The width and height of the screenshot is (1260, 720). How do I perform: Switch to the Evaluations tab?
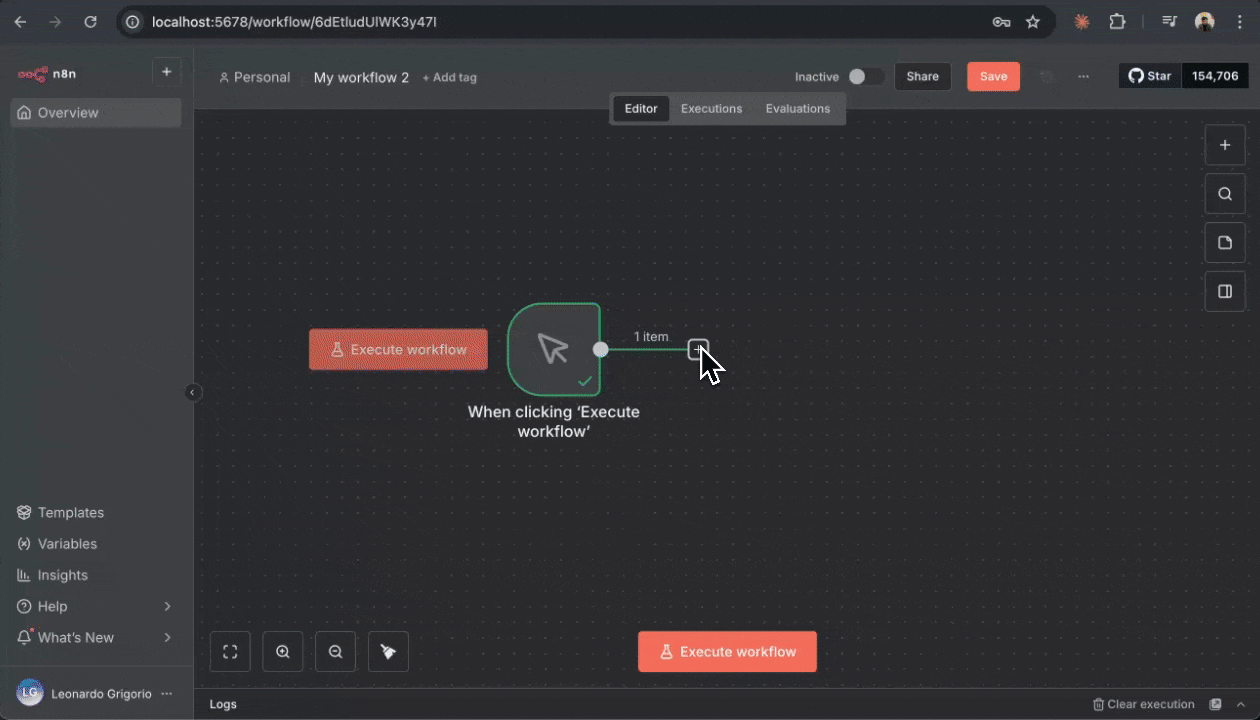797,108
